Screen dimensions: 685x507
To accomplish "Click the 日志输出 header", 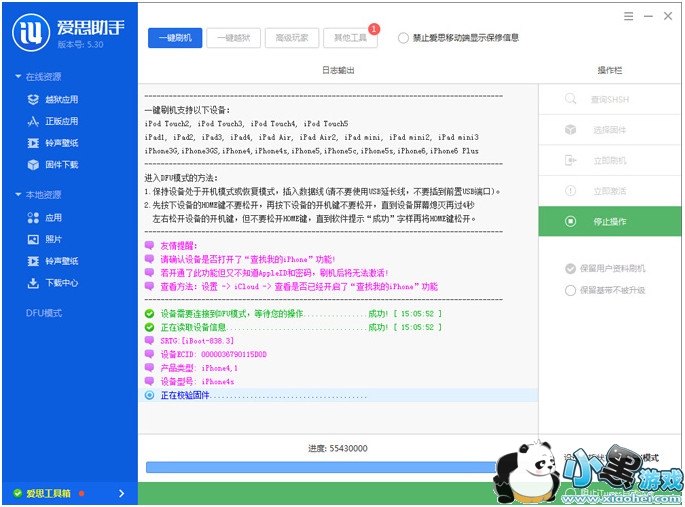I will [x=338, y=70].
